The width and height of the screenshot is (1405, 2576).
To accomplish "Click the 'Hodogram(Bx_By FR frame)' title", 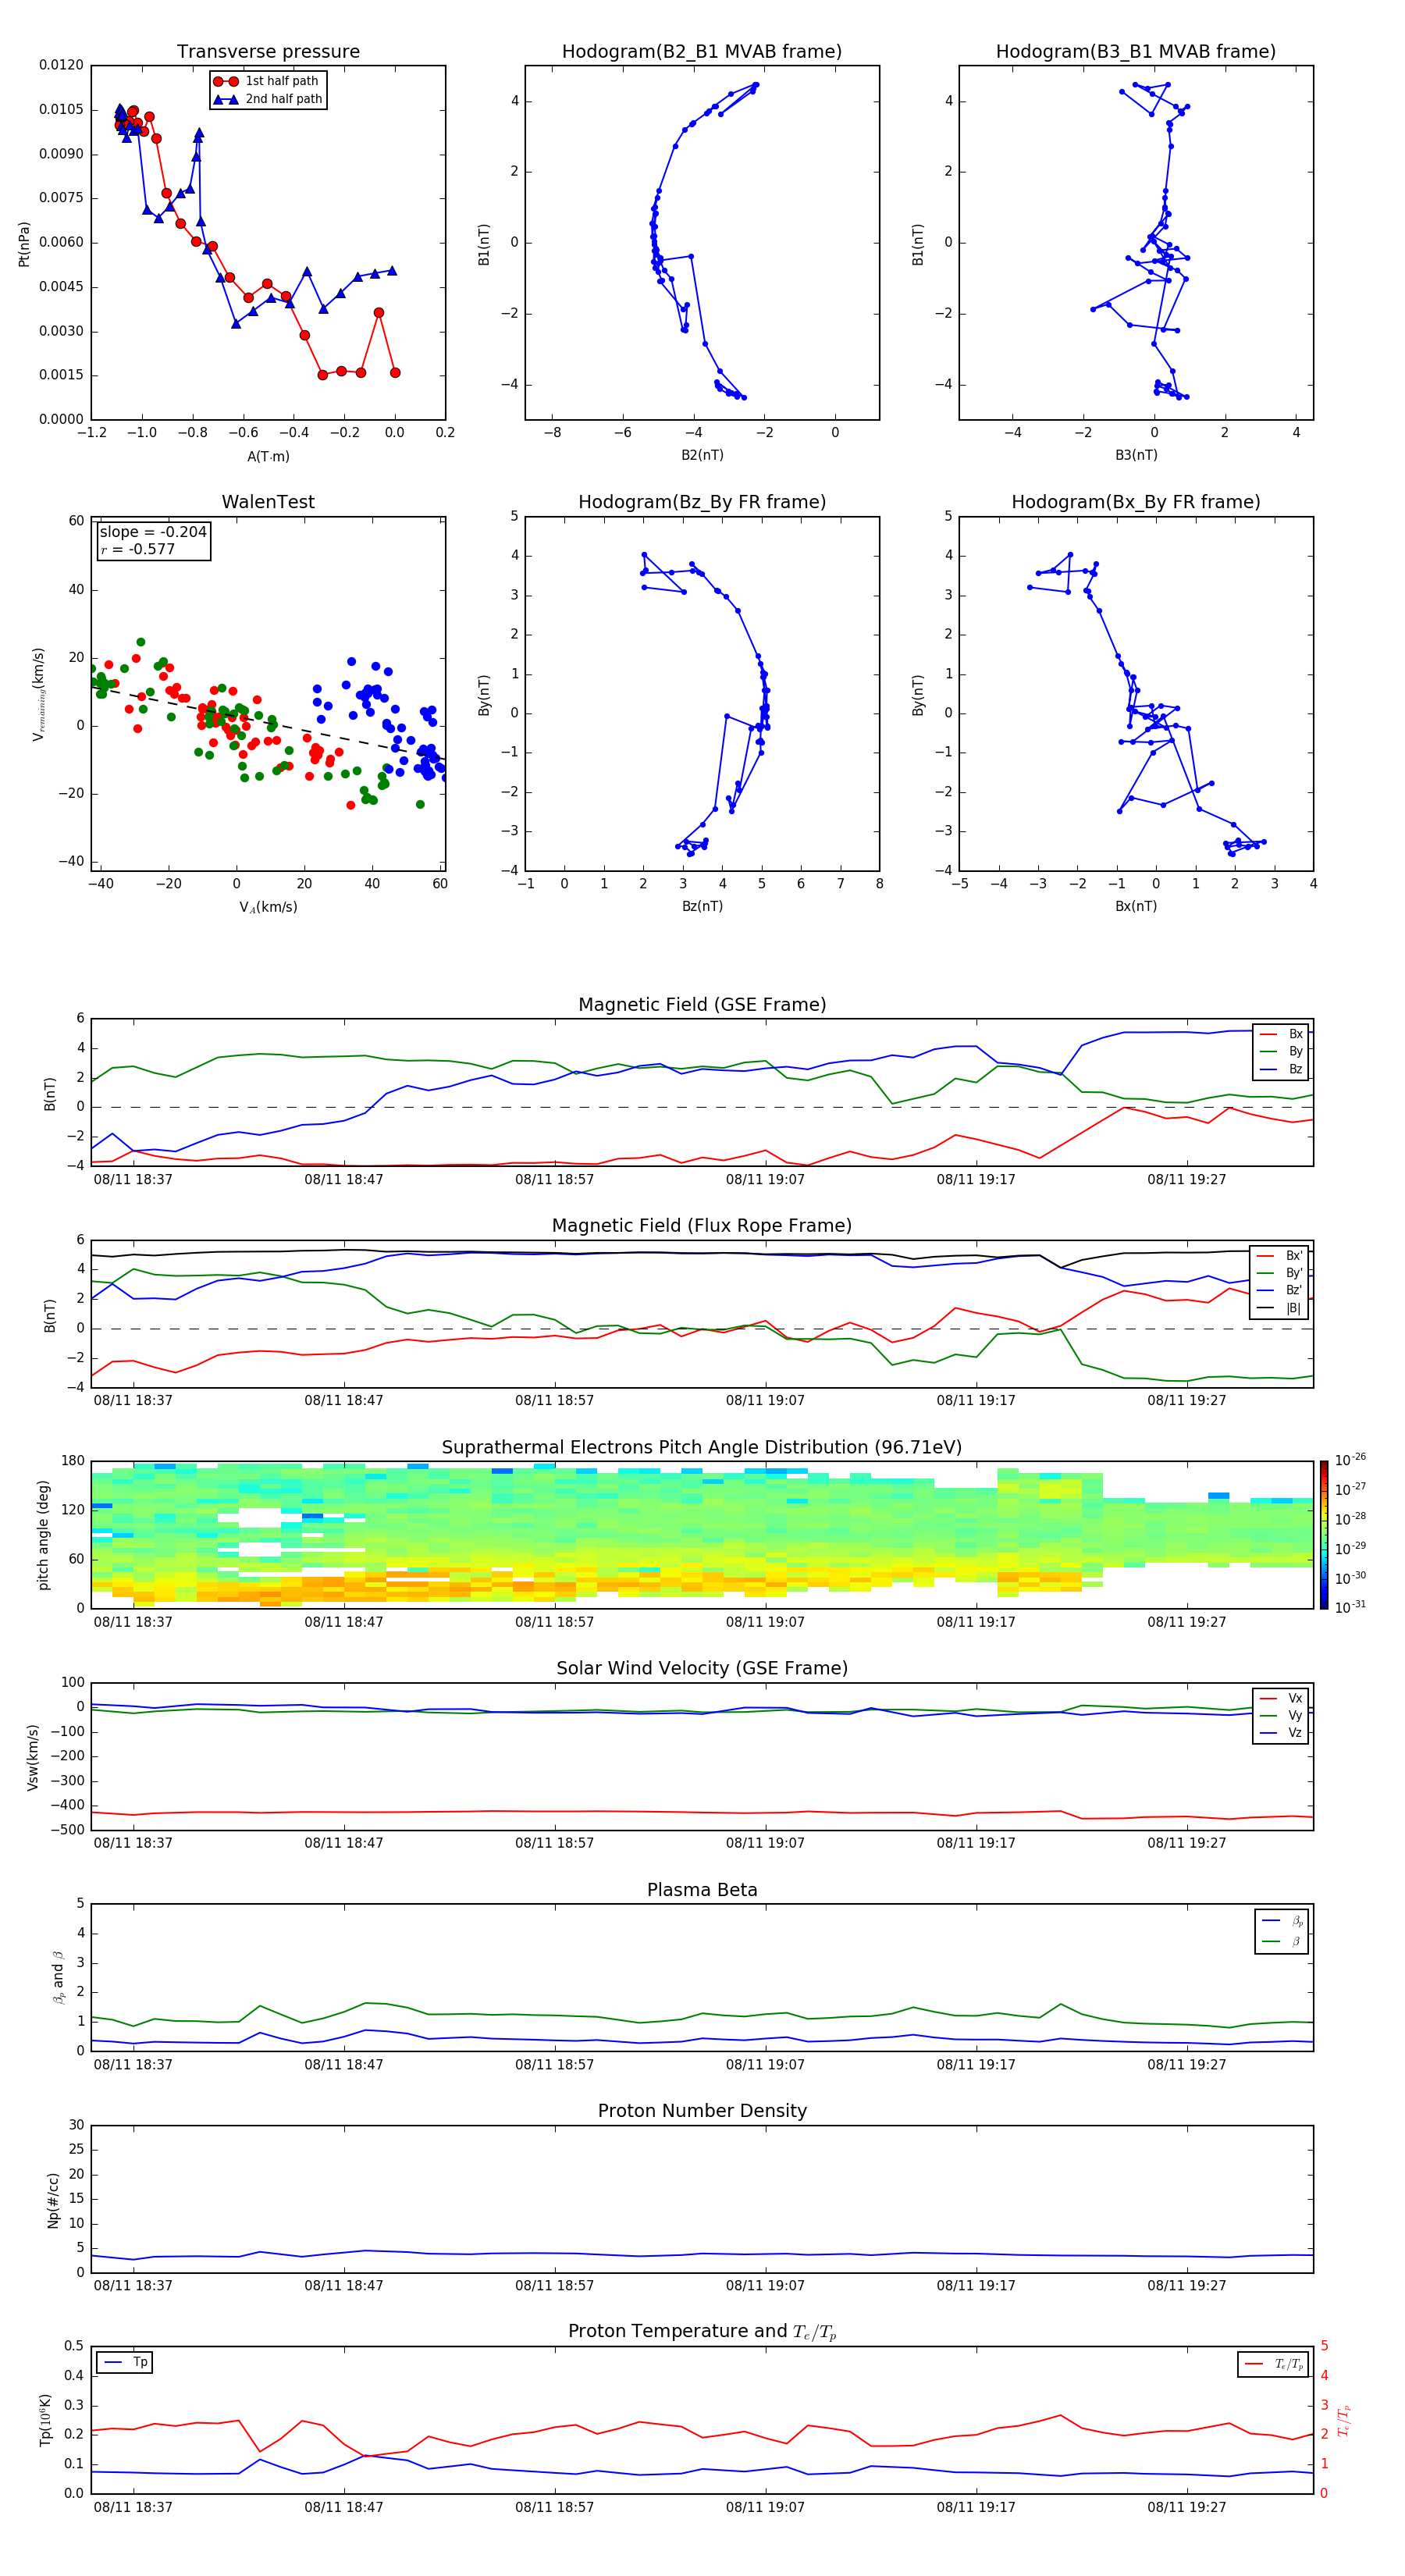I will point(1136,502).
